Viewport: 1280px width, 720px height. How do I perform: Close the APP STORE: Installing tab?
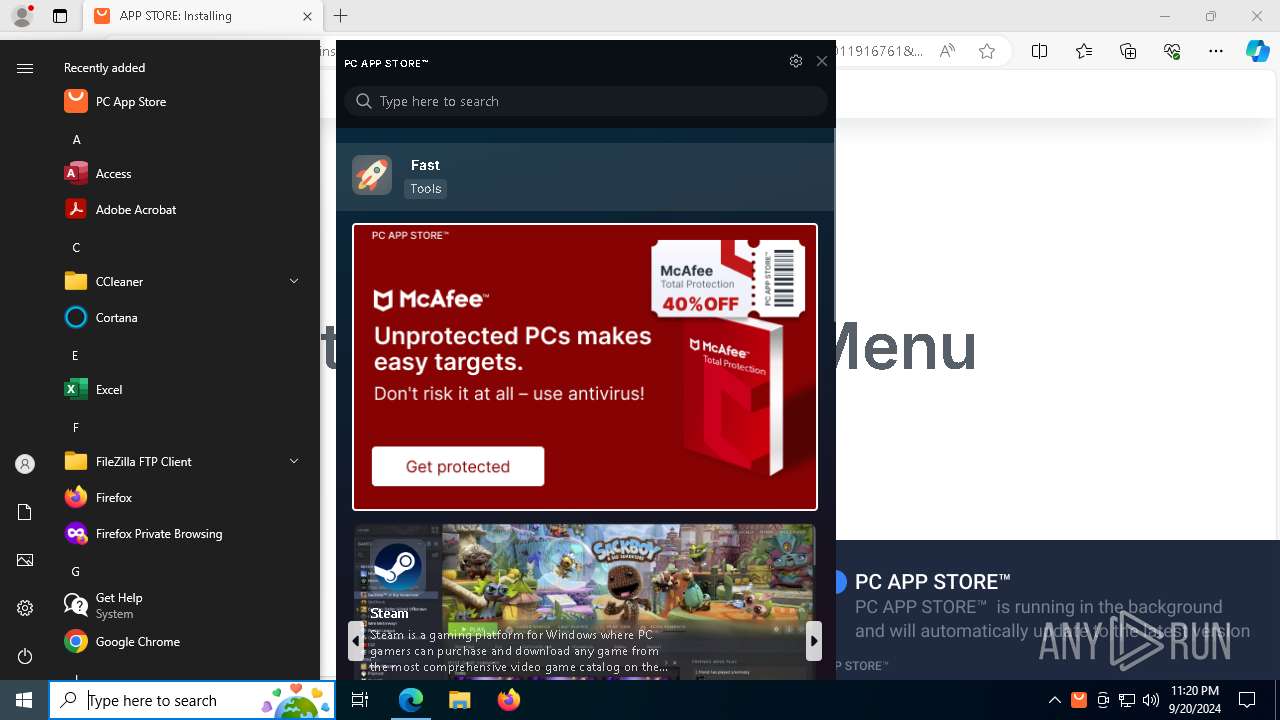[x=307, y=16]
